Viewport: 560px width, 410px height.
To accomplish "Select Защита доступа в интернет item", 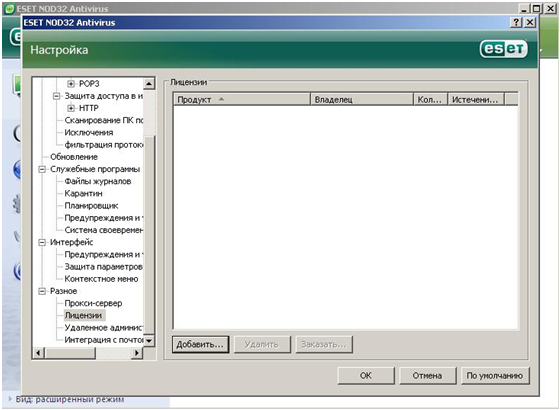I will coord(104,96).
